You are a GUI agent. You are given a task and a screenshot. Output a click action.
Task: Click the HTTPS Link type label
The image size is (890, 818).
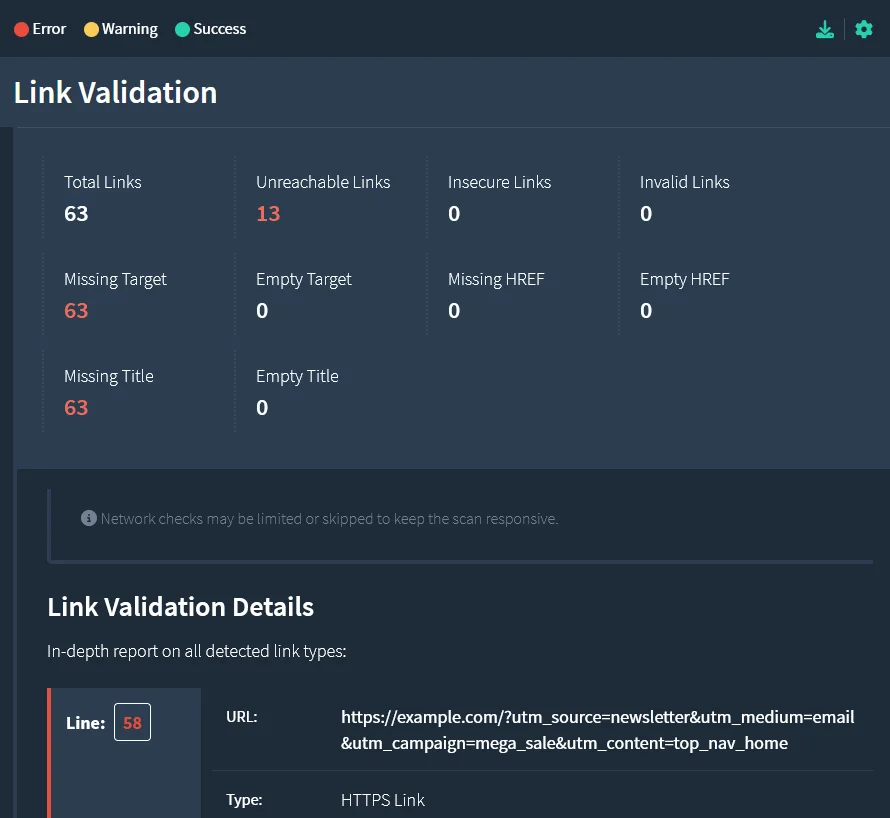(382, 800)
